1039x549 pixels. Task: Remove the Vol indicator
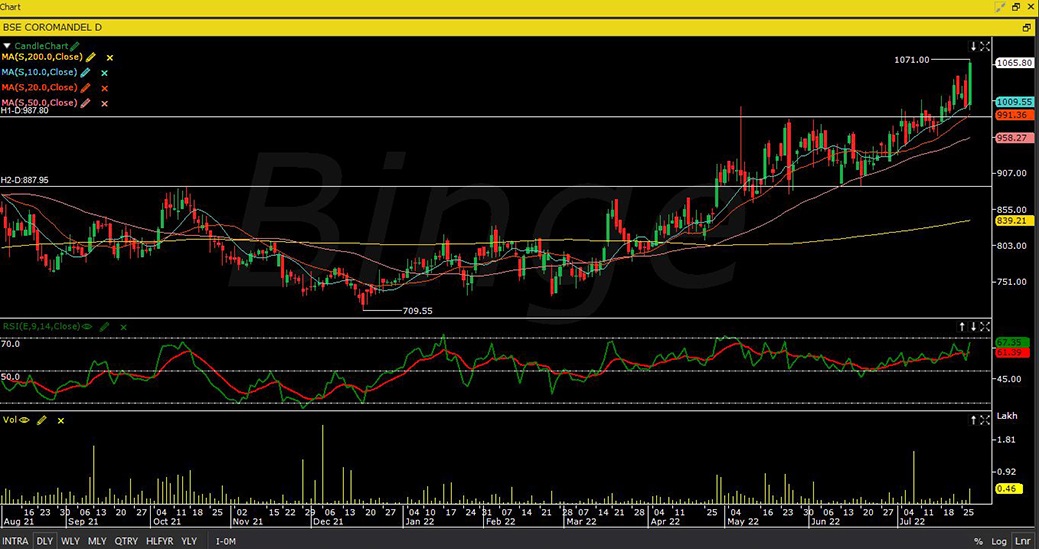[61, 421]
